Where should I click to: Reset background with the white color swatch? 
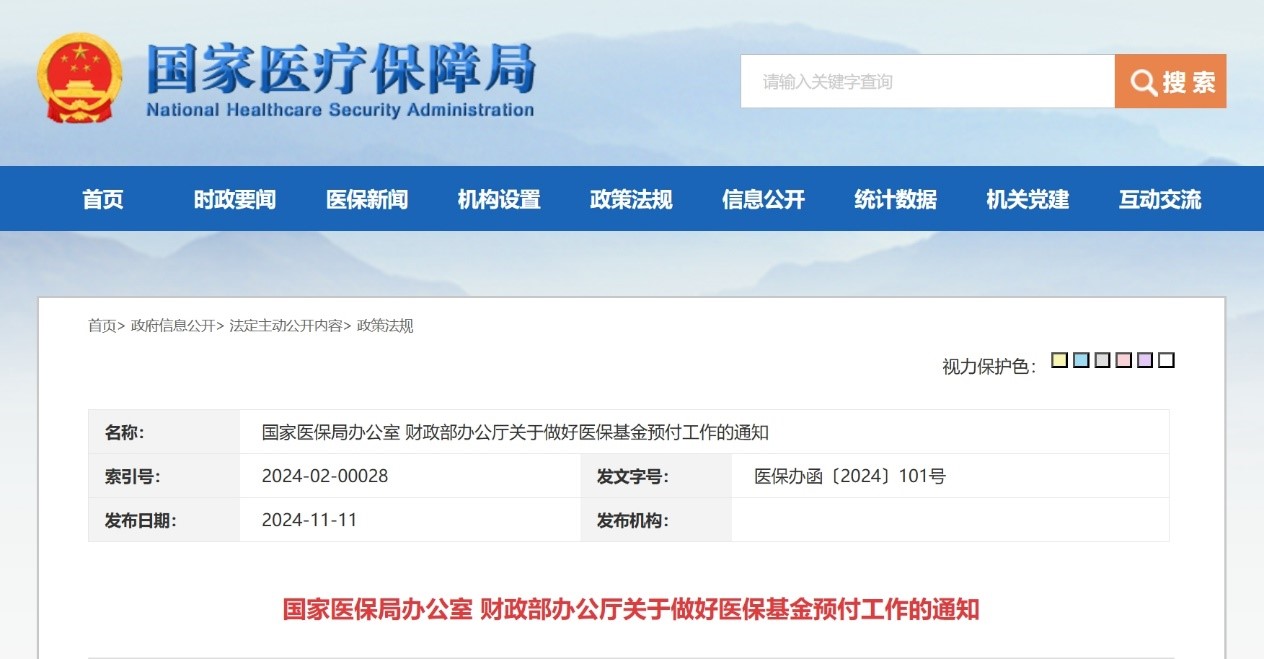coord(1166,360)
